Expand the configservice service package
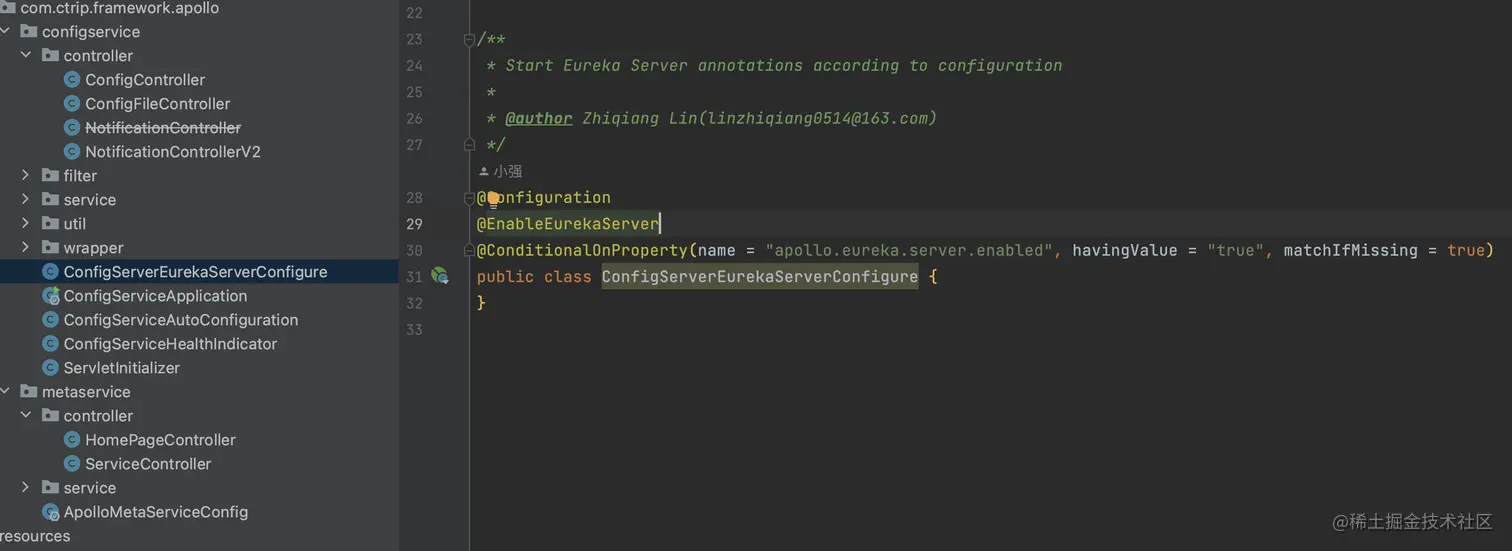 tap(27, 200)
